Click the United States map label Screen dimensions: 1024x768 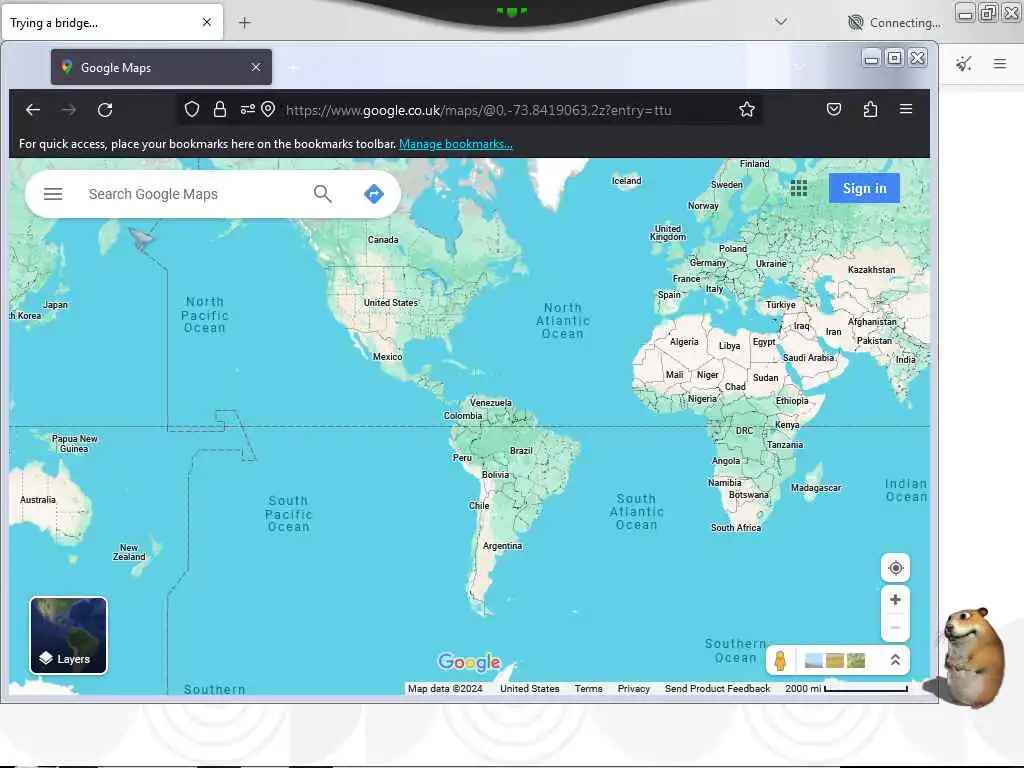coord(391,302)
